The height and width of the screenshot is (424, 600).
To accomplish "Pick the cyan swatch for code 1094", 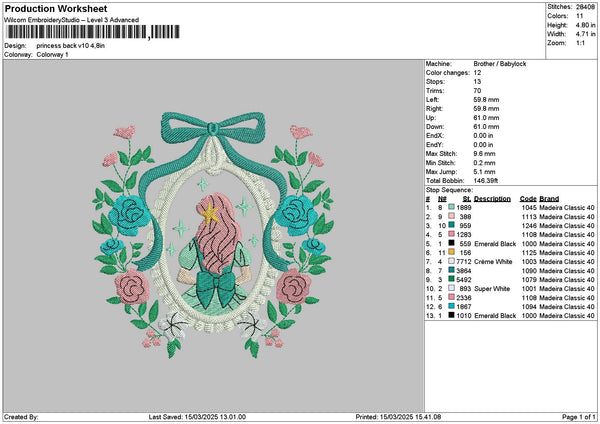I will click(451, 307).
